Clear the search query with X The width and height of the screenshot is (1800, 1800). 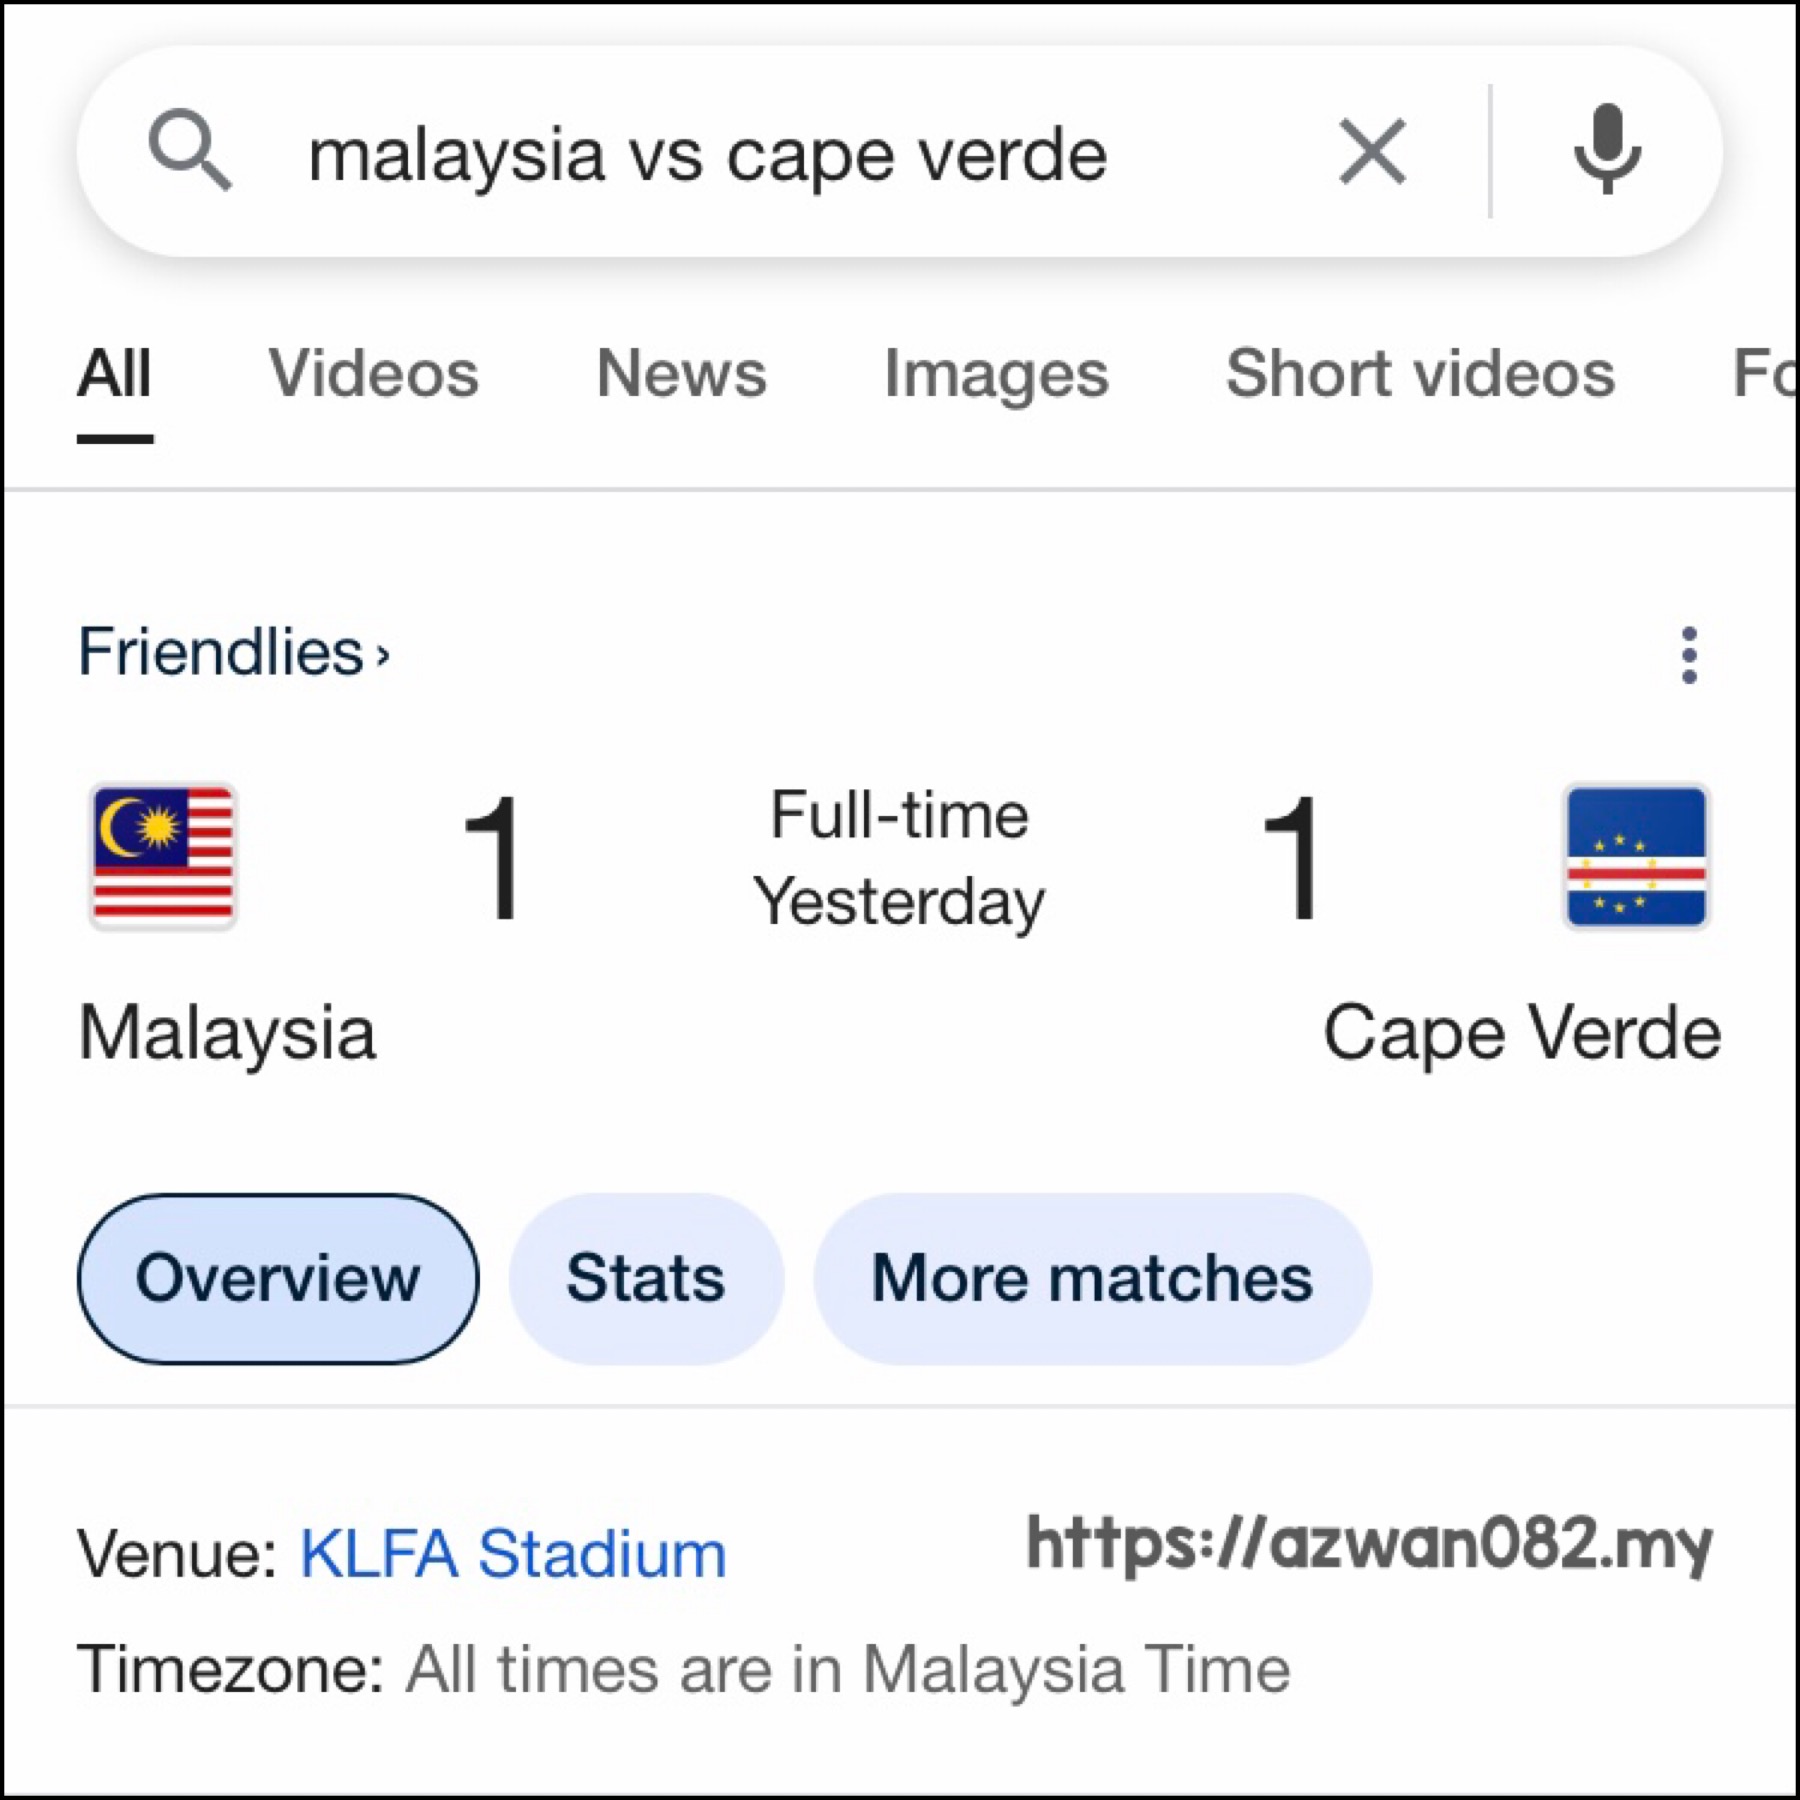1372,151
